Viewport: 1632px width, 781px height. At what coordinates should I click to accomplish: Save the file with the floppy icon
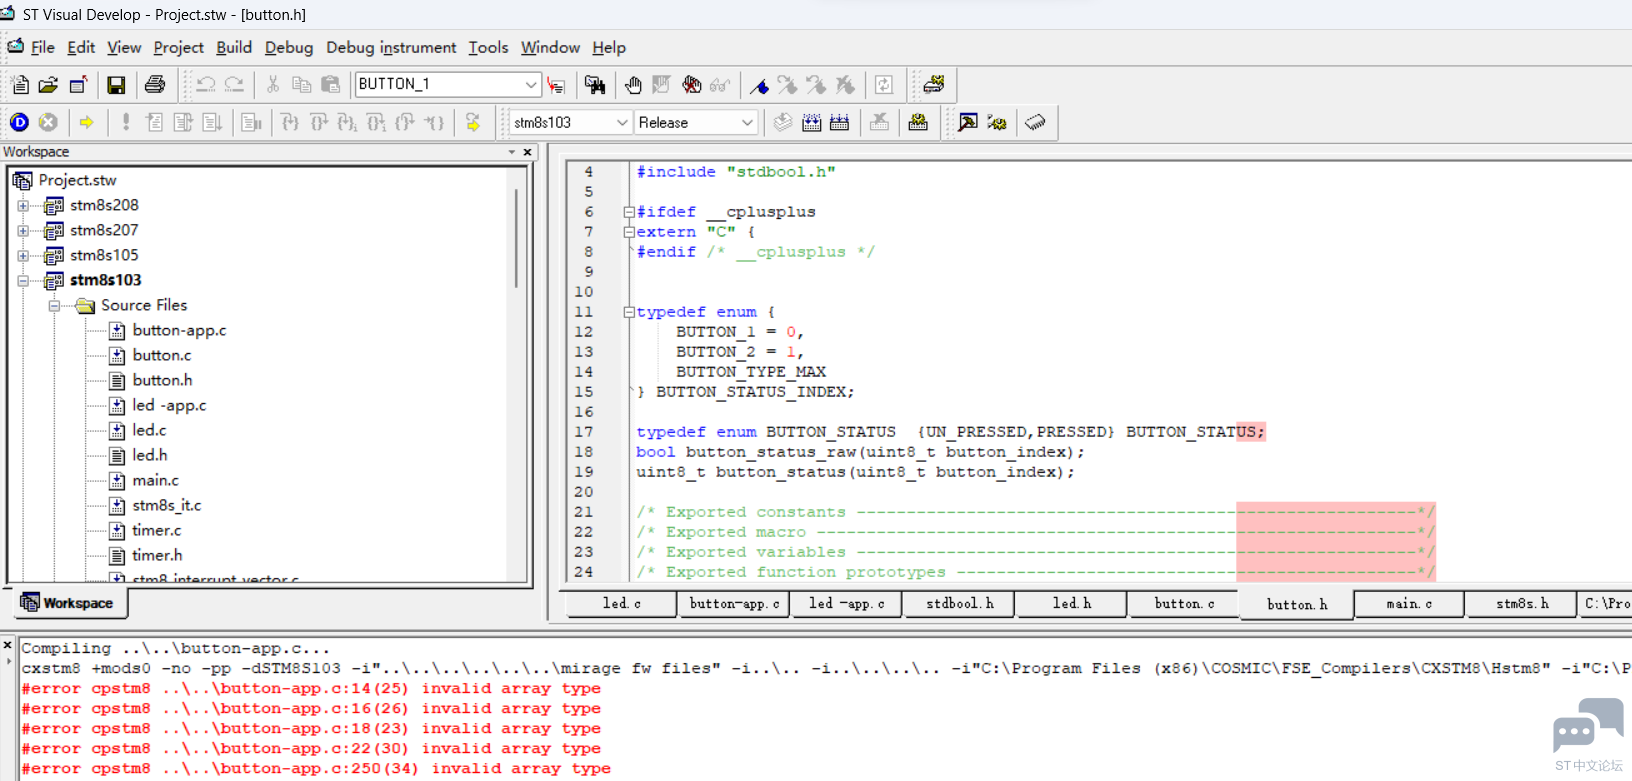click(x=116, y=85)
